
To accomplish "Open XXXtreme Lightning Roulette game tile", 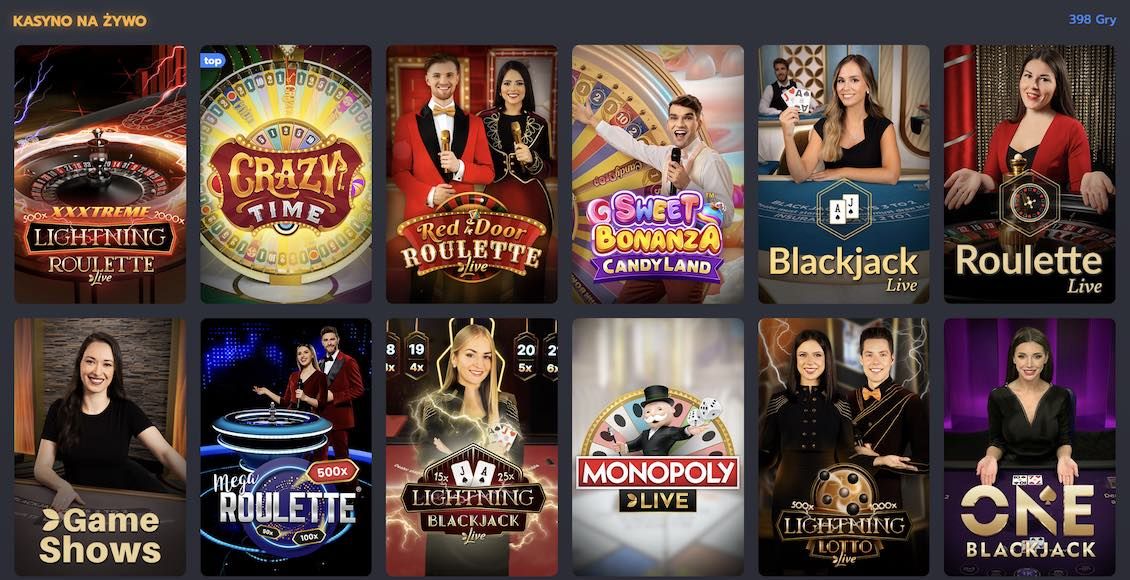I will (100, 174).
